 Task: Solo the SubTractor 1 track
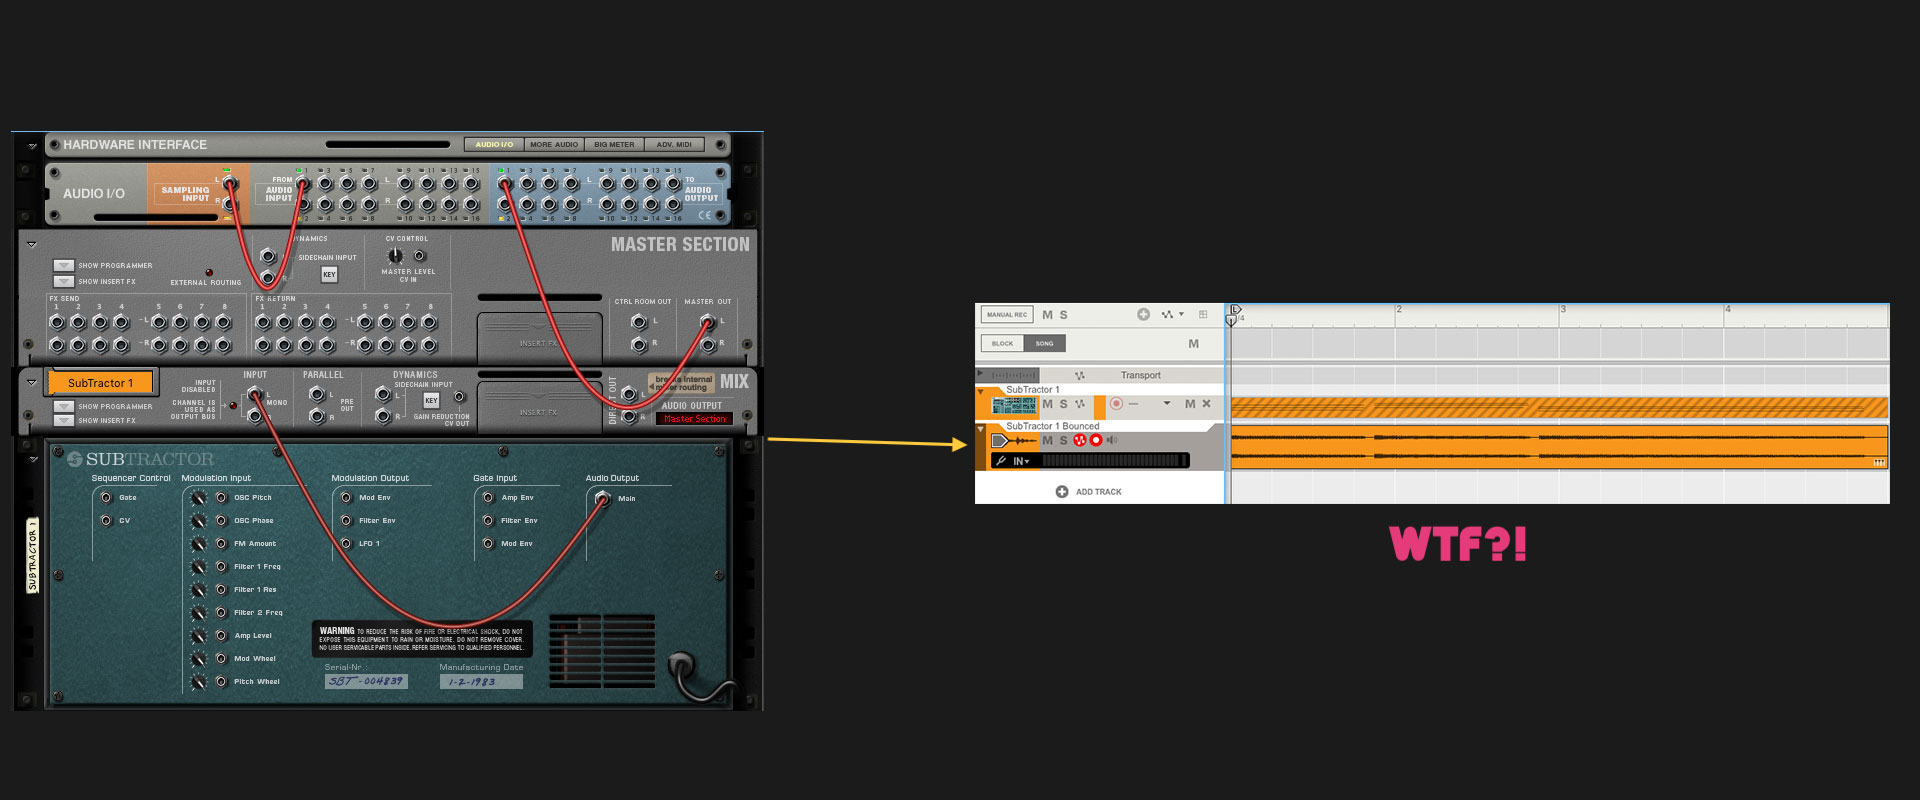tap(1064, 404)
